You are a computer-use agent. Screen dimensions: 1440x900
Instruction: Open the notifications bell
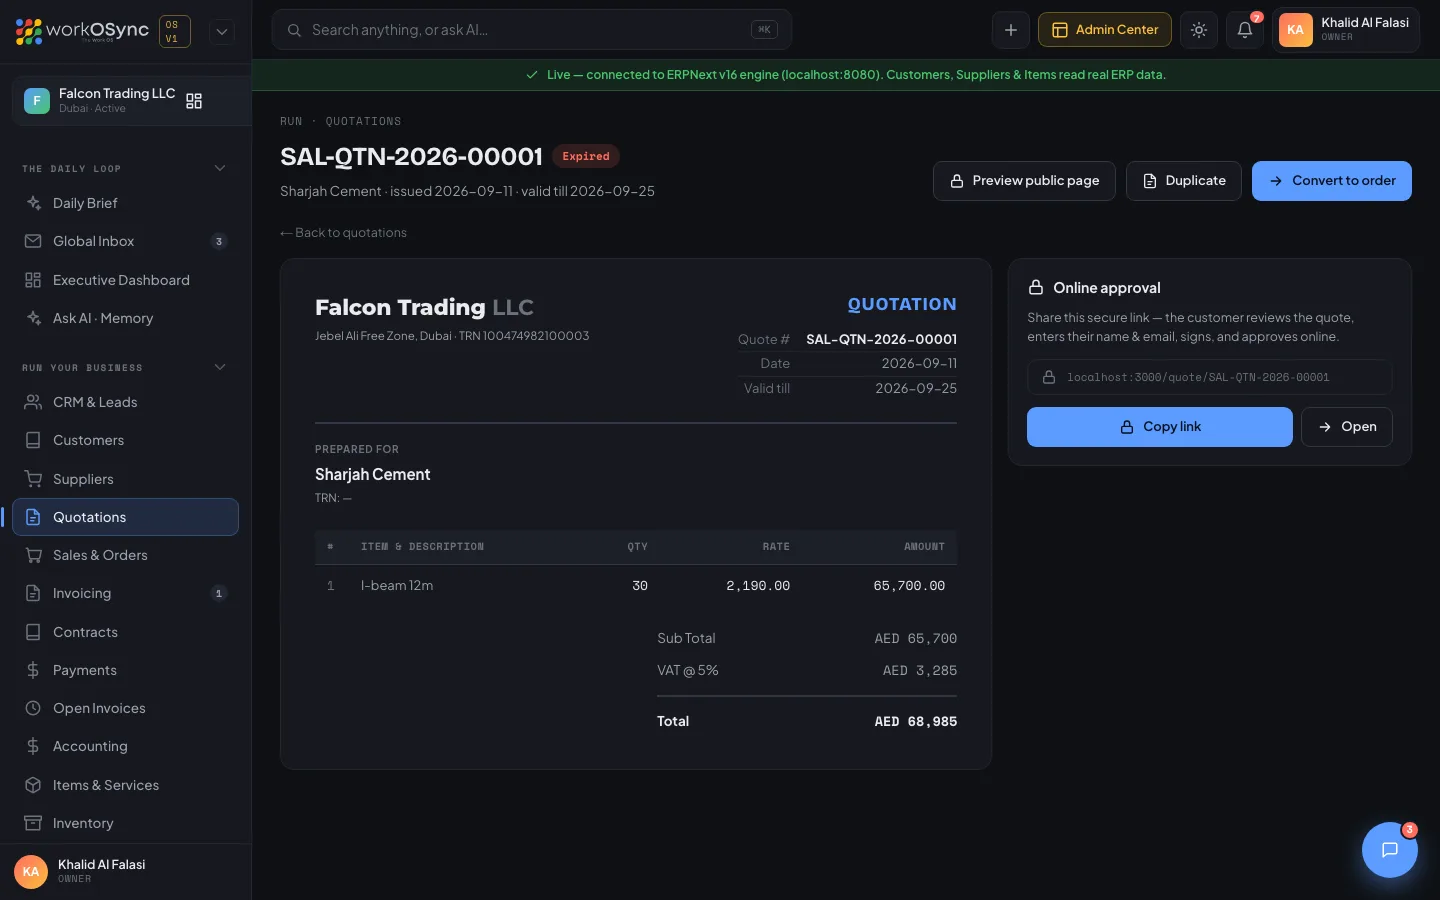1245,30
